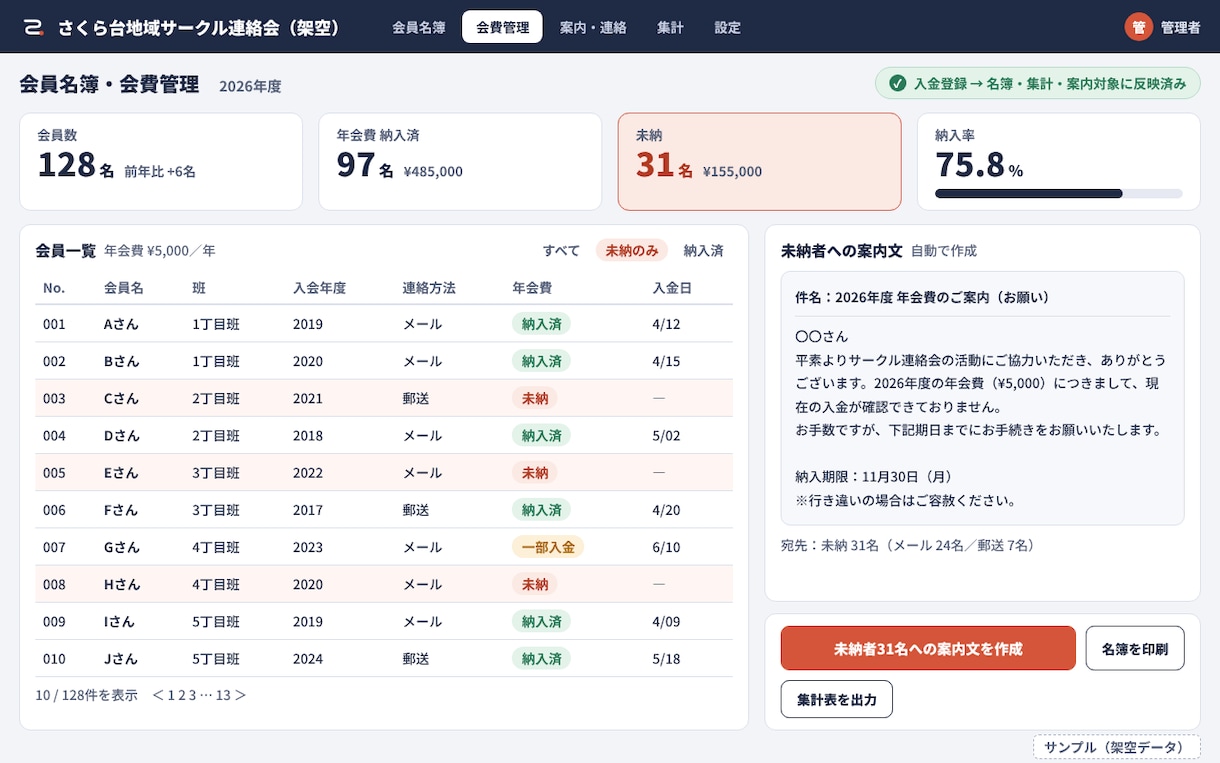This screenshot has height=763, width=1220.
Task: Click 名簿を印刷 button
Action: click(x=1134, y=648)
